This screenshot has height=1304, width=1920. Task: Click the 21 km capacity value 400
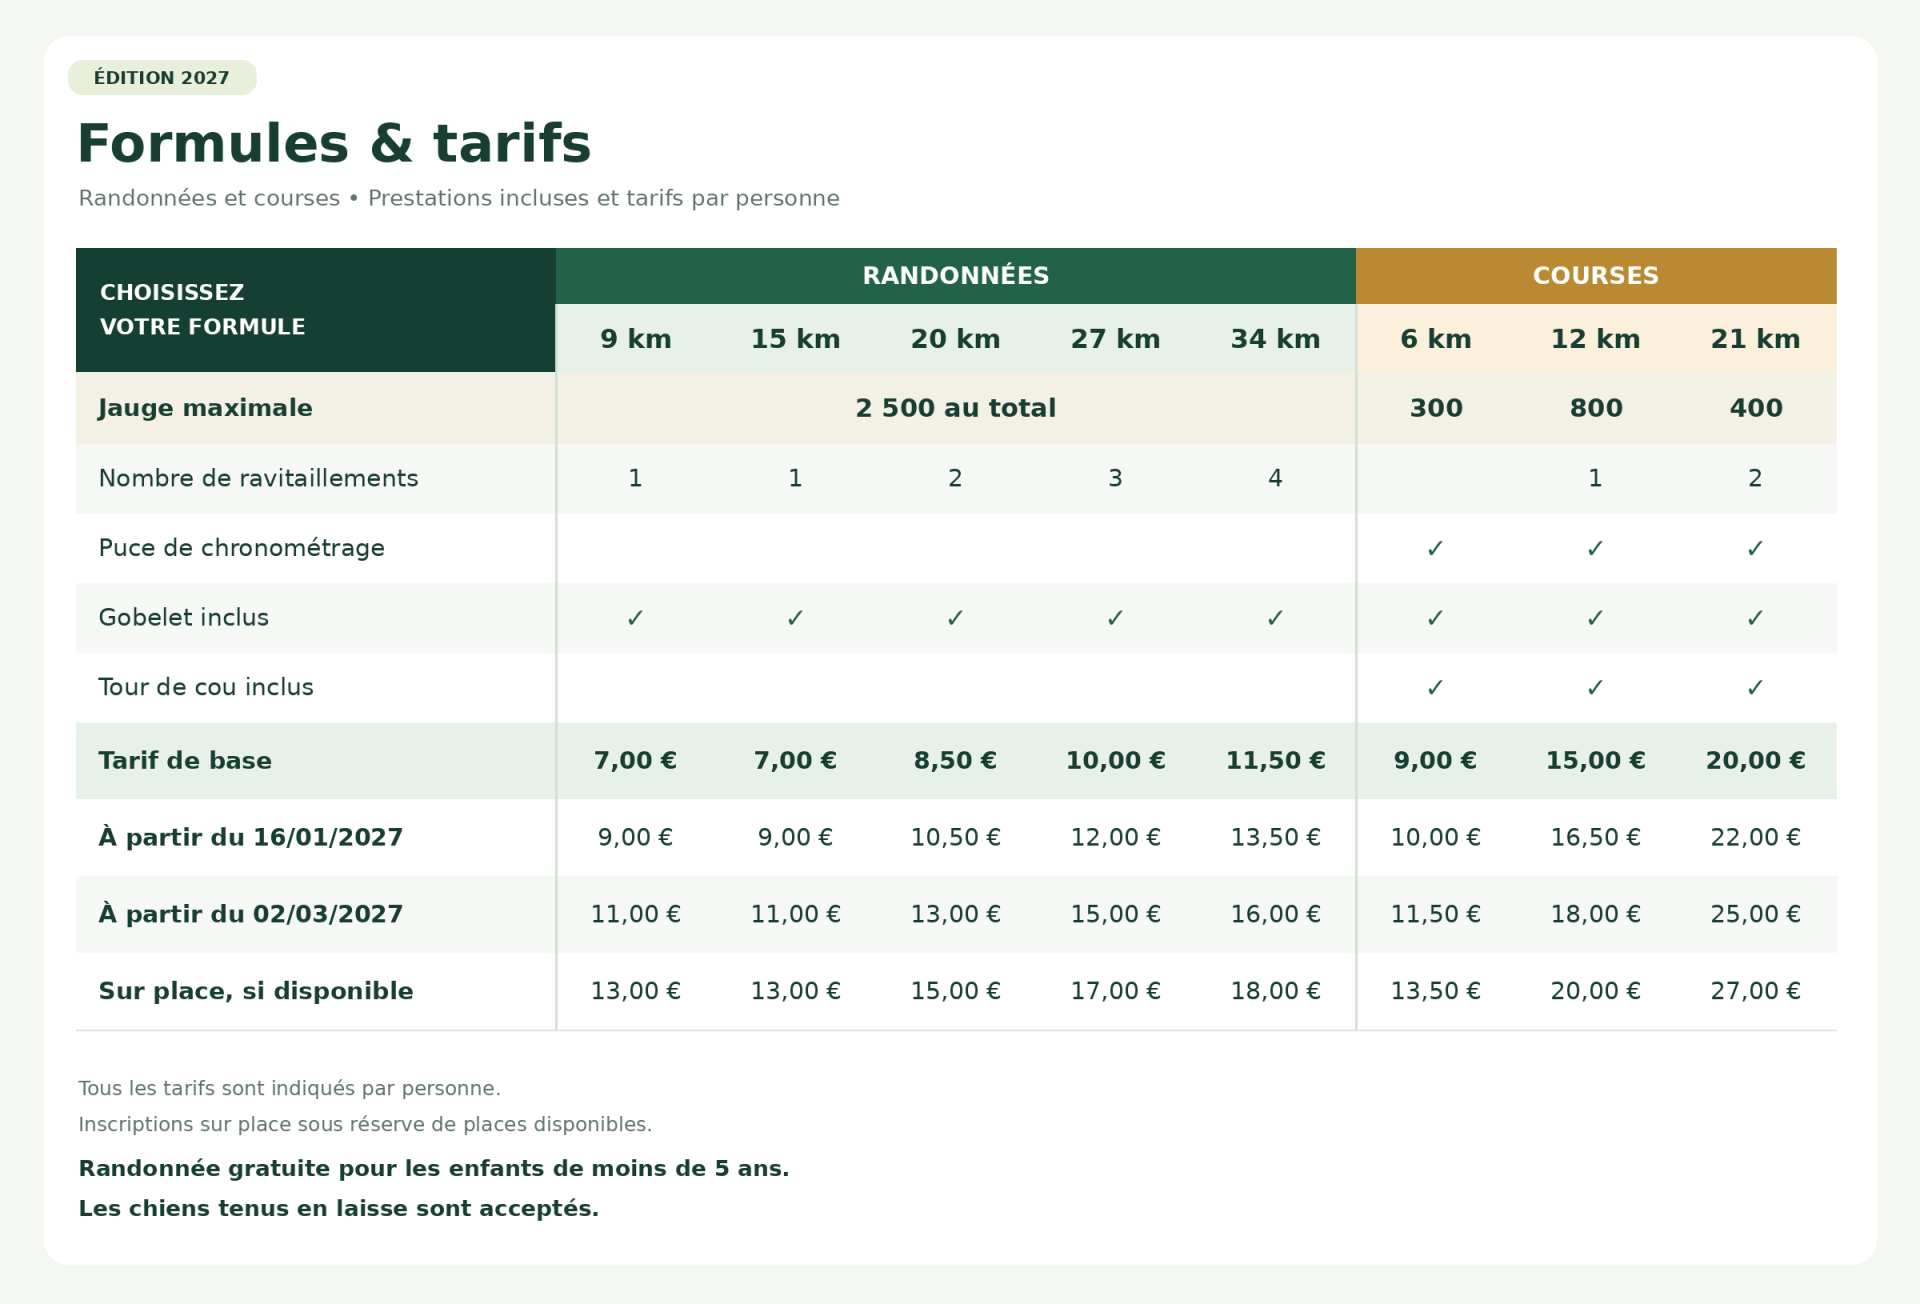1756,408
